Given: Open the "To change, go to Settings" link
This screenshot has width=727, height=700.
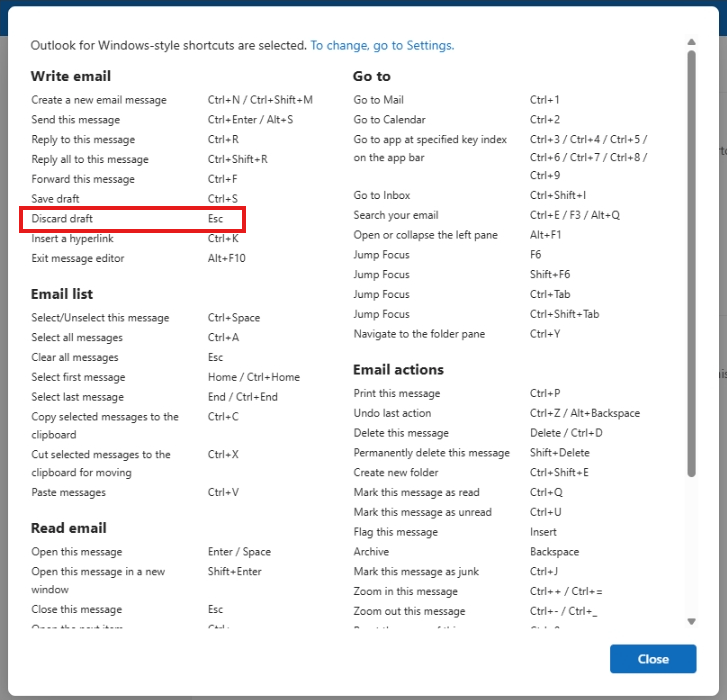Looking at the screenshot, I should coord(382,45).
